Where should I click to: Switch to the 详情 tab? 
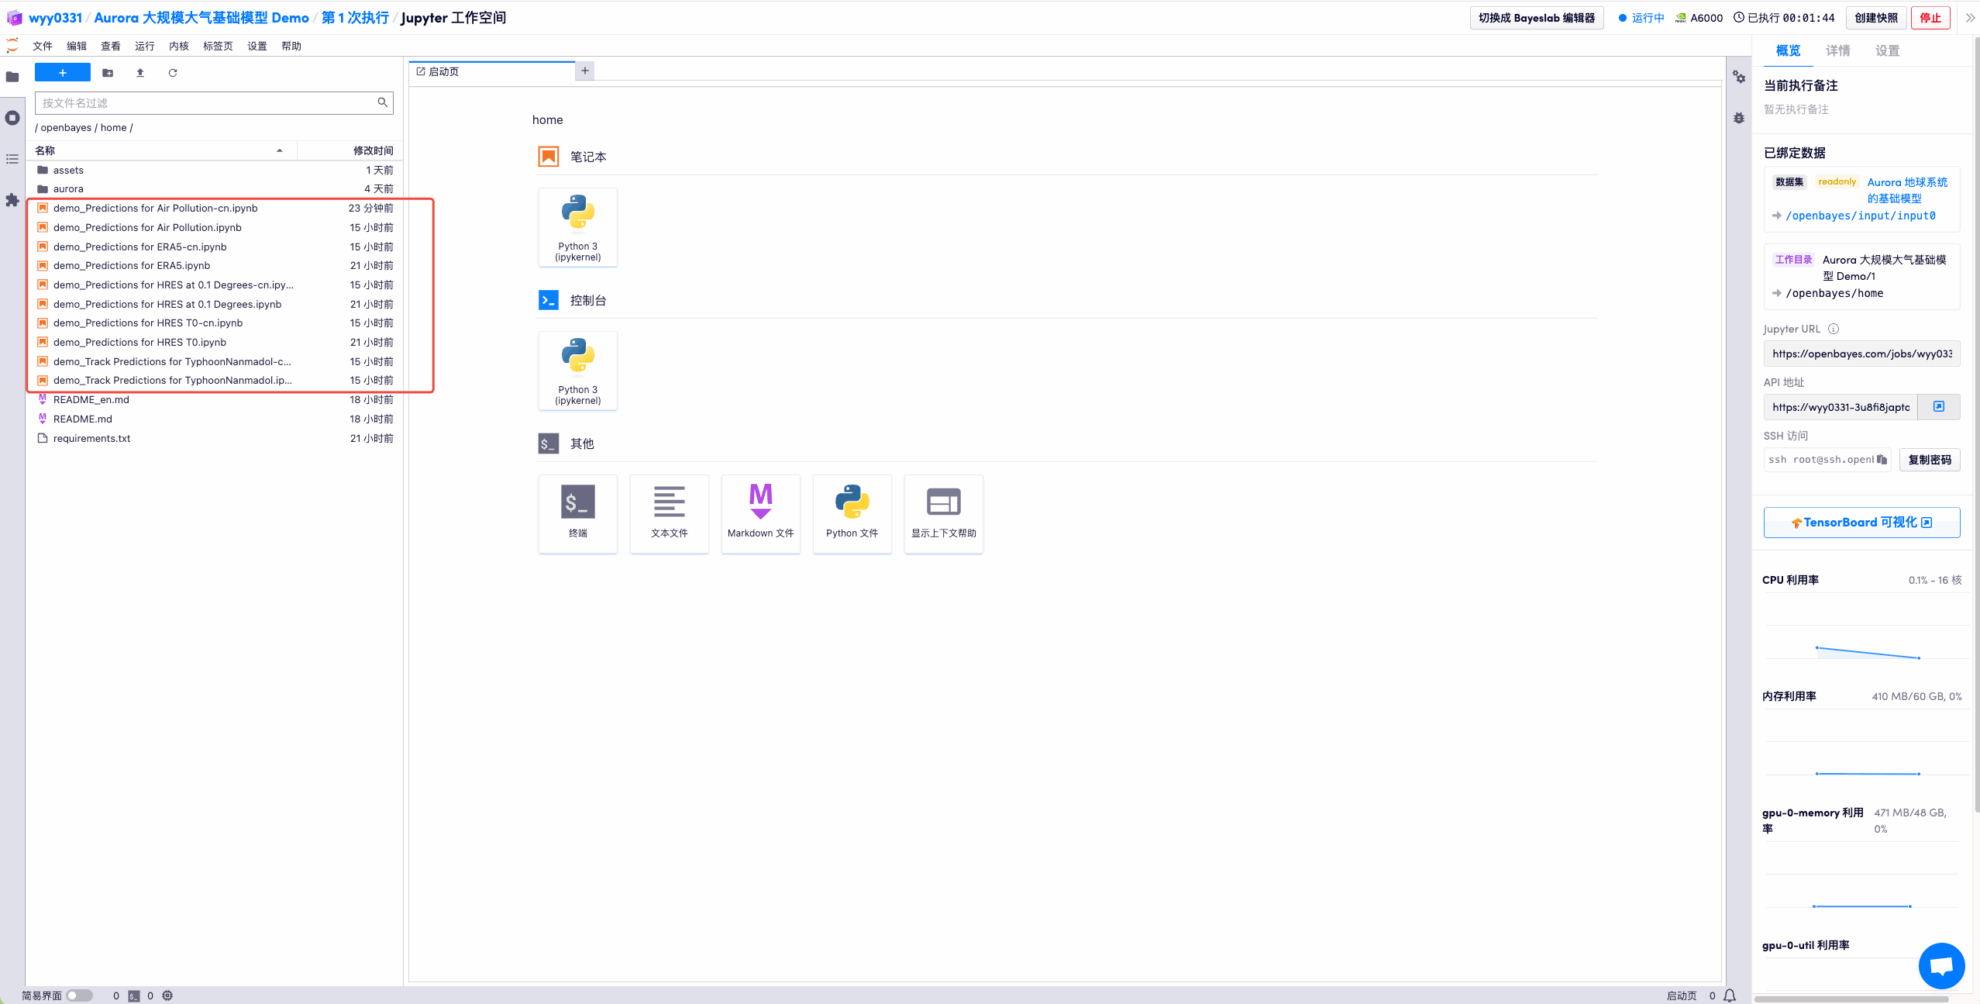[x=1837, y=51]
